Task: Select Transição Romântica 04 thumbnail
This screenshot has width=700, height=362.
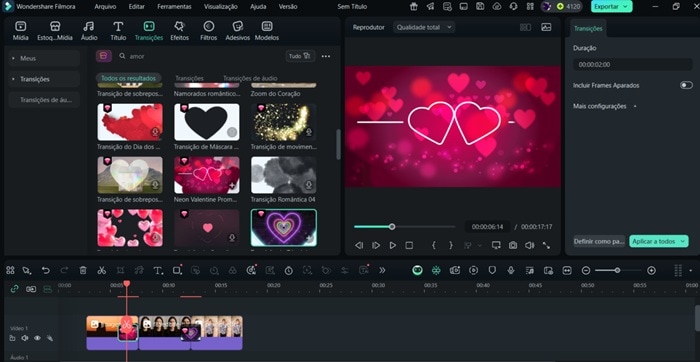Action: pos(283,175)
